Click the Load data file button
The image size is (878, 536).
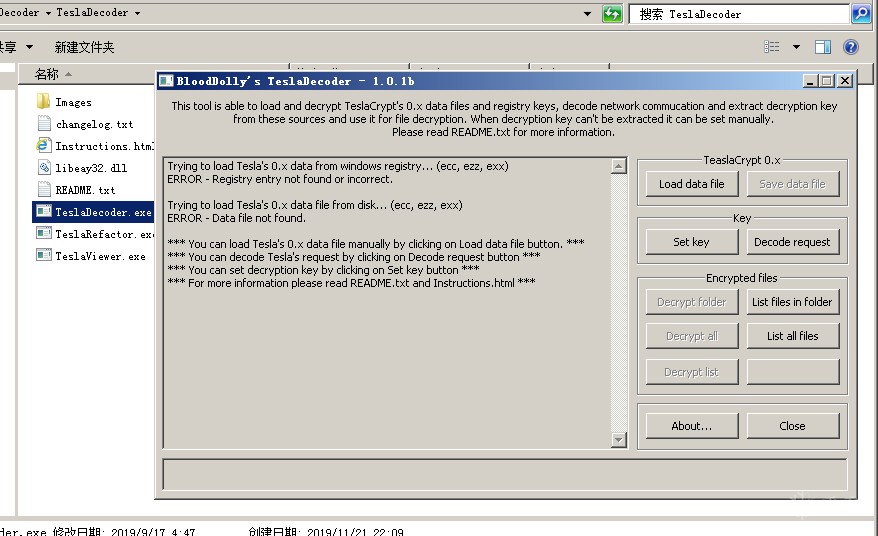(692, 184)
